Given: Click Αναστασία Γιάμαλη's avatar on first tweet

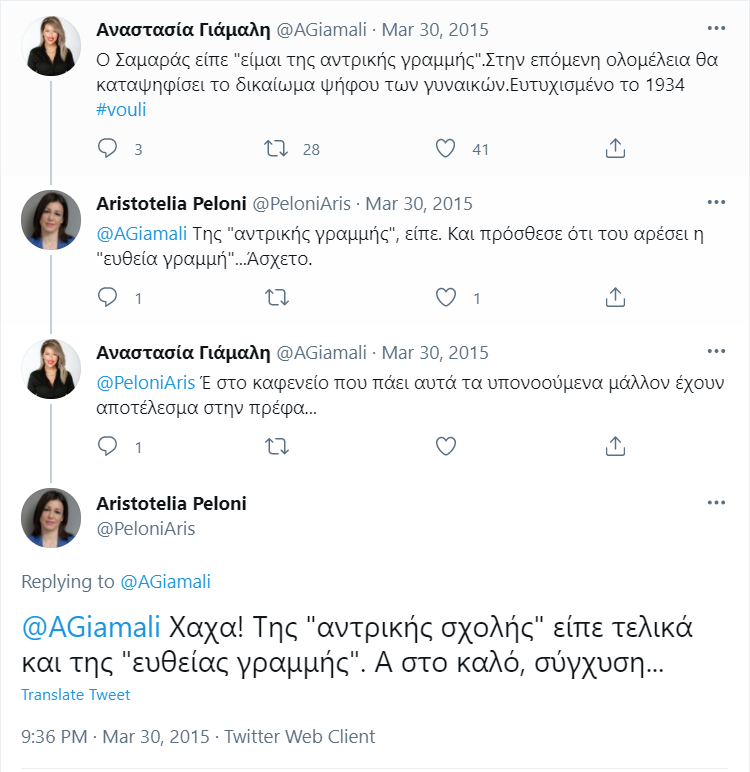Looking at the screenshot, I should (x=51, y=46).
